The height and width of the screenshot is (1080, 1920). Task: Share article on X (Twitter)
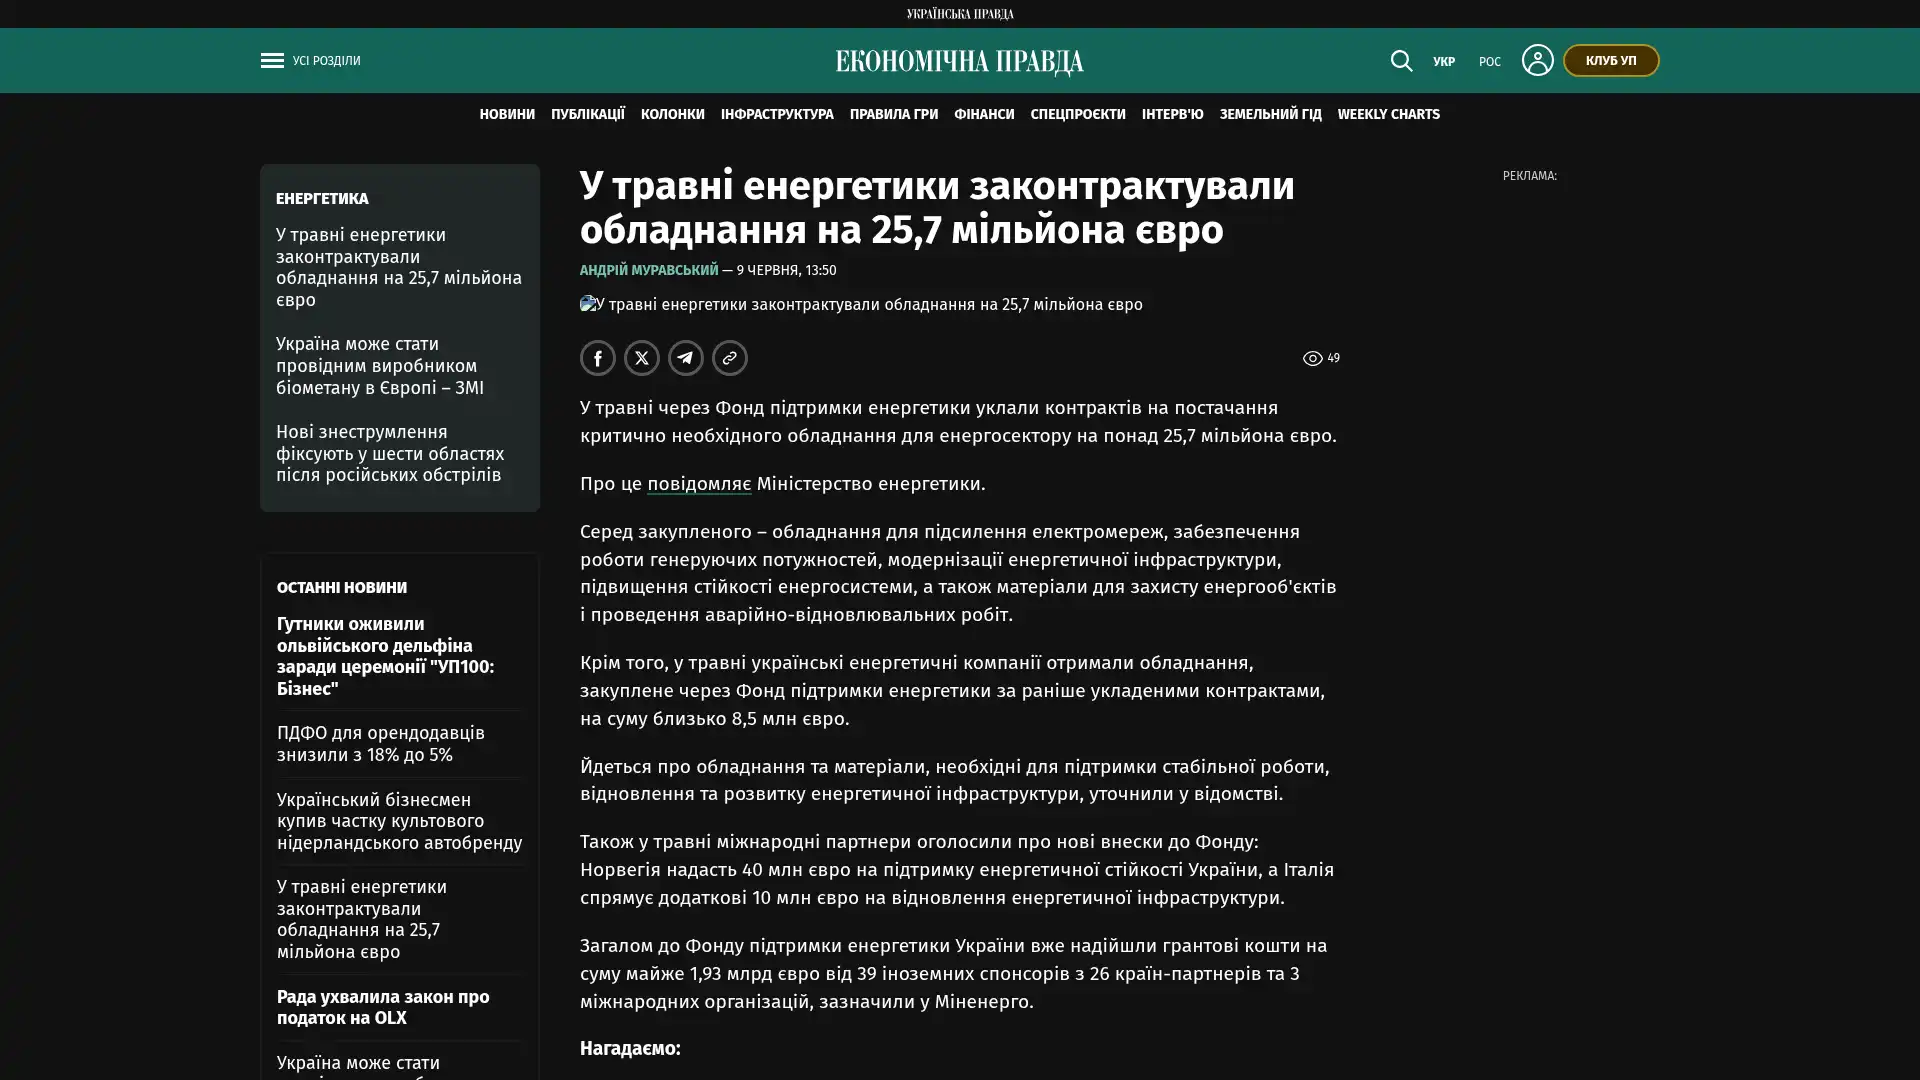click(x=642, y=358)
